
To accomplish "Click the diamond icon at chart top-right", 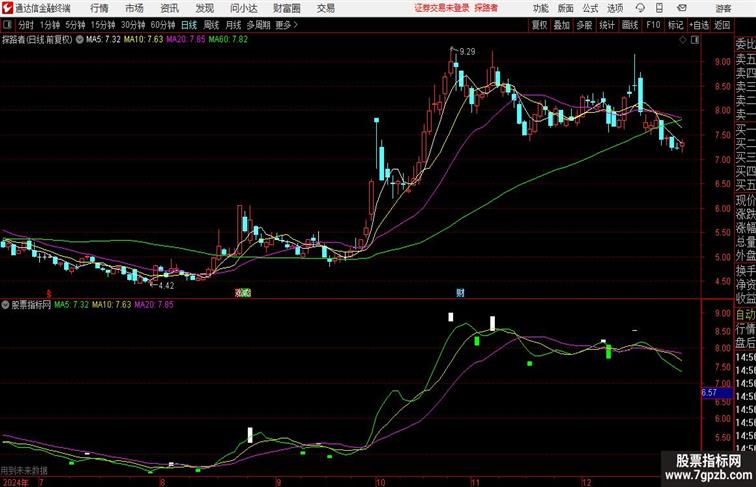I will 683,40.
